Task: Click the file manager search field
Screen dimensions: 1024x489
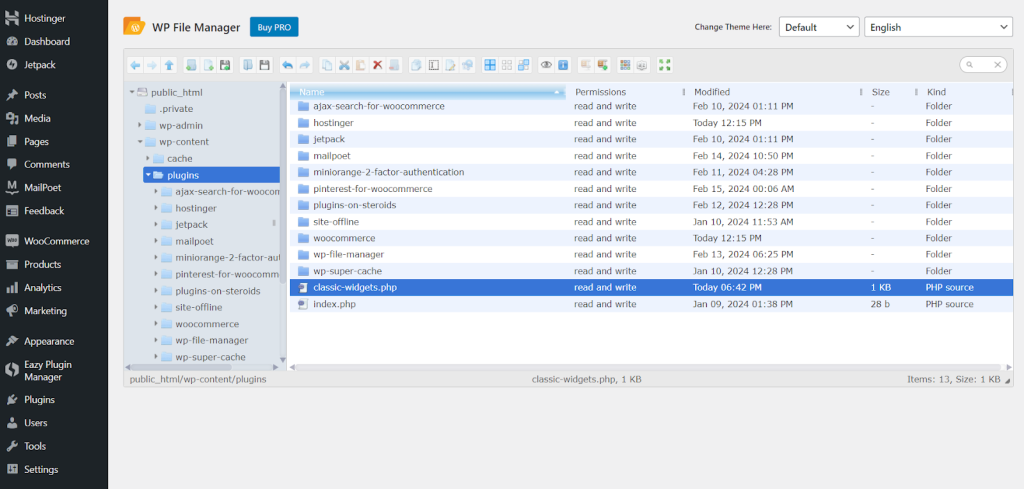Action: point(982,65)
